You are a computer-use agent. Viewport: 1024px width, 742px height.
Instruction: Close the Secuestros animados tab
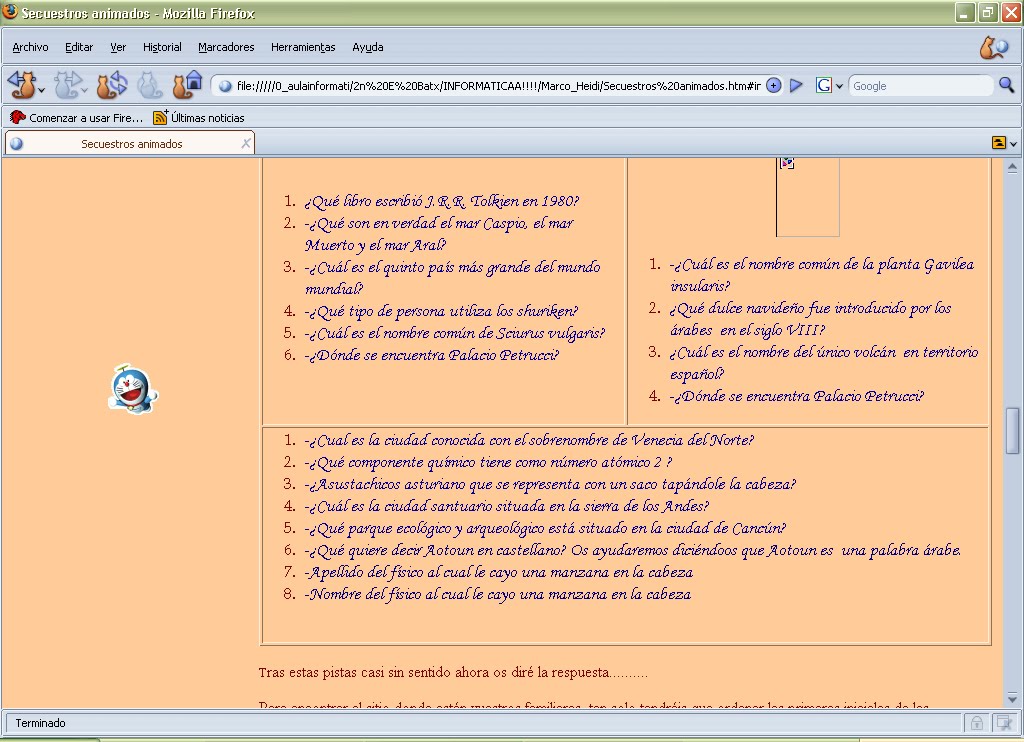coord(246,144)
